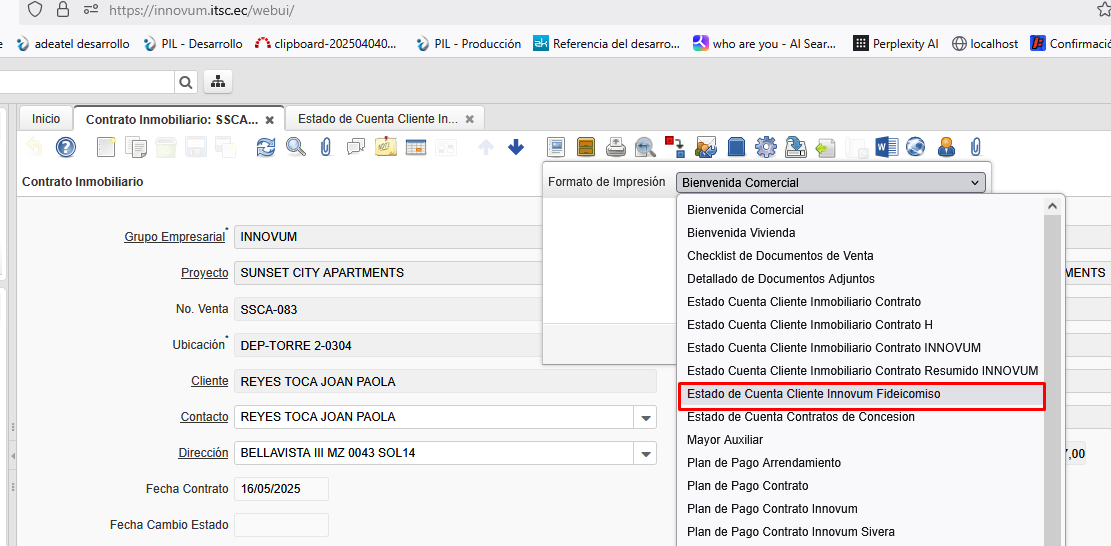Click the gear Process icon

tap(766, 147)
